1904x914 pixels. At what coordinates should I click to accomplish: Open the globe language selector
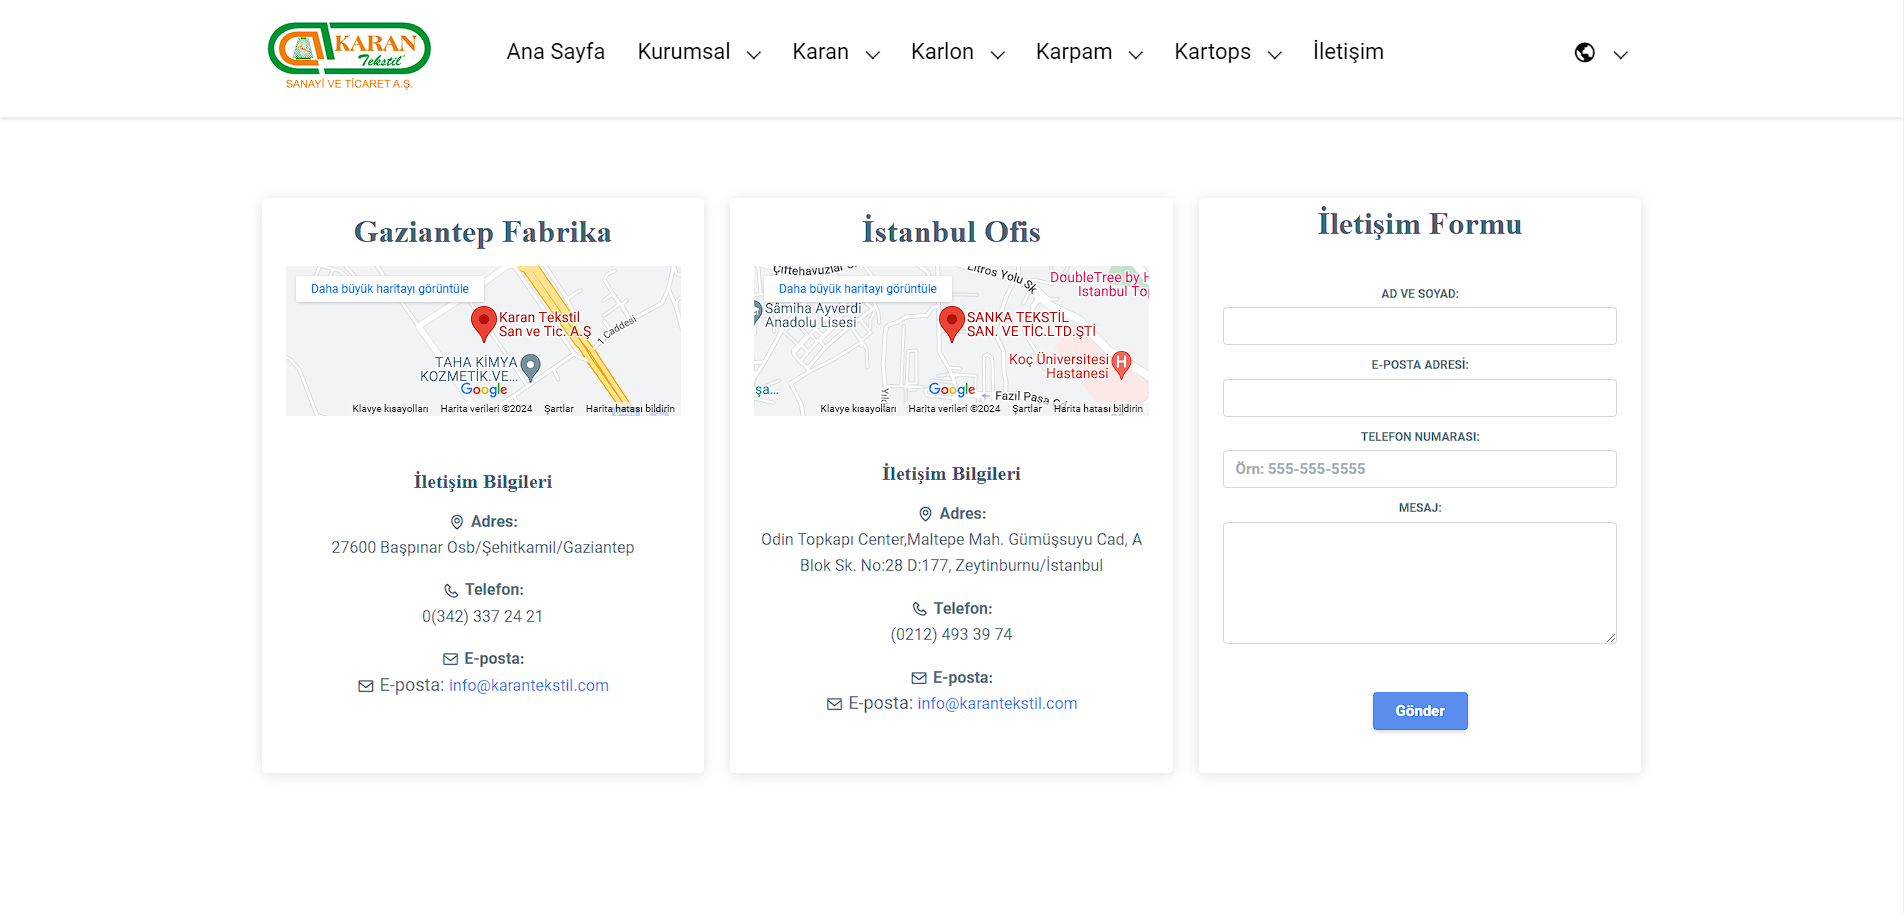point(1601,53)
